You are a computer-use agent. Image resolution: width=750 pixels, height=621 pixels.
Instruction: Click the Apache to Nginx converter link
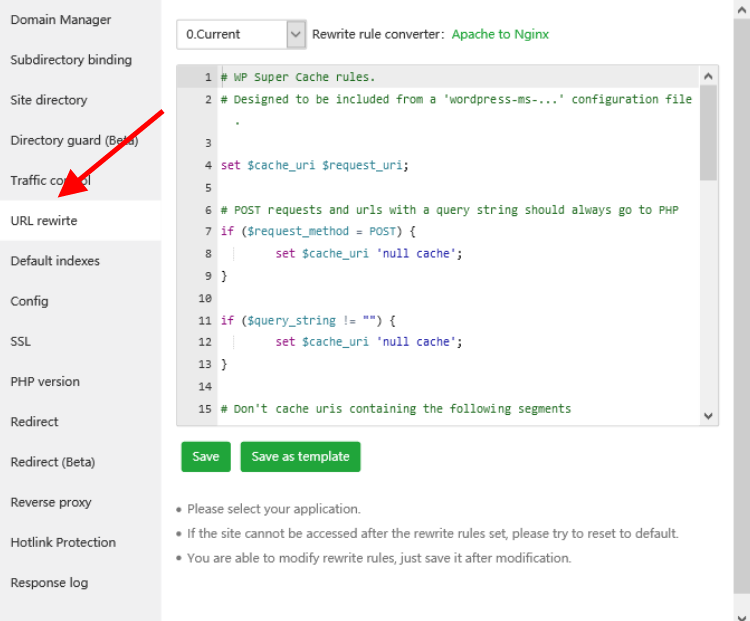pos(500,34)
